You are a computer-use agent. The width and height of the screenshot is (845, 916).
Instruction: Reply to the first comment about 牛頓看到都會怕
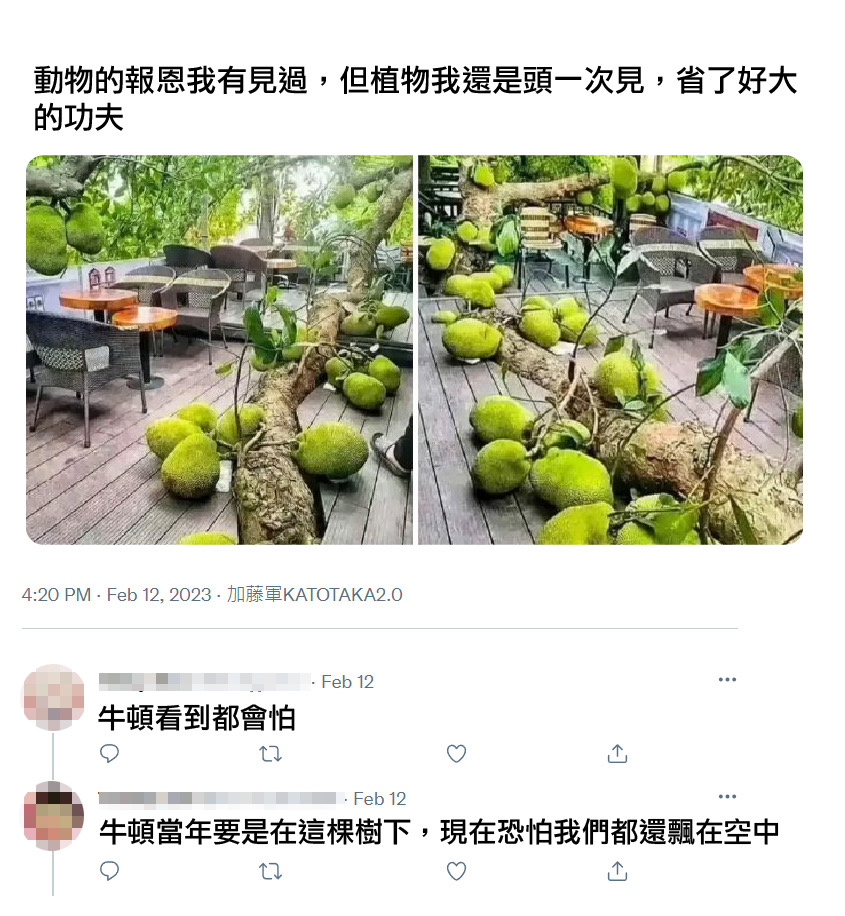pyautogui.click(x=109, y=754)
